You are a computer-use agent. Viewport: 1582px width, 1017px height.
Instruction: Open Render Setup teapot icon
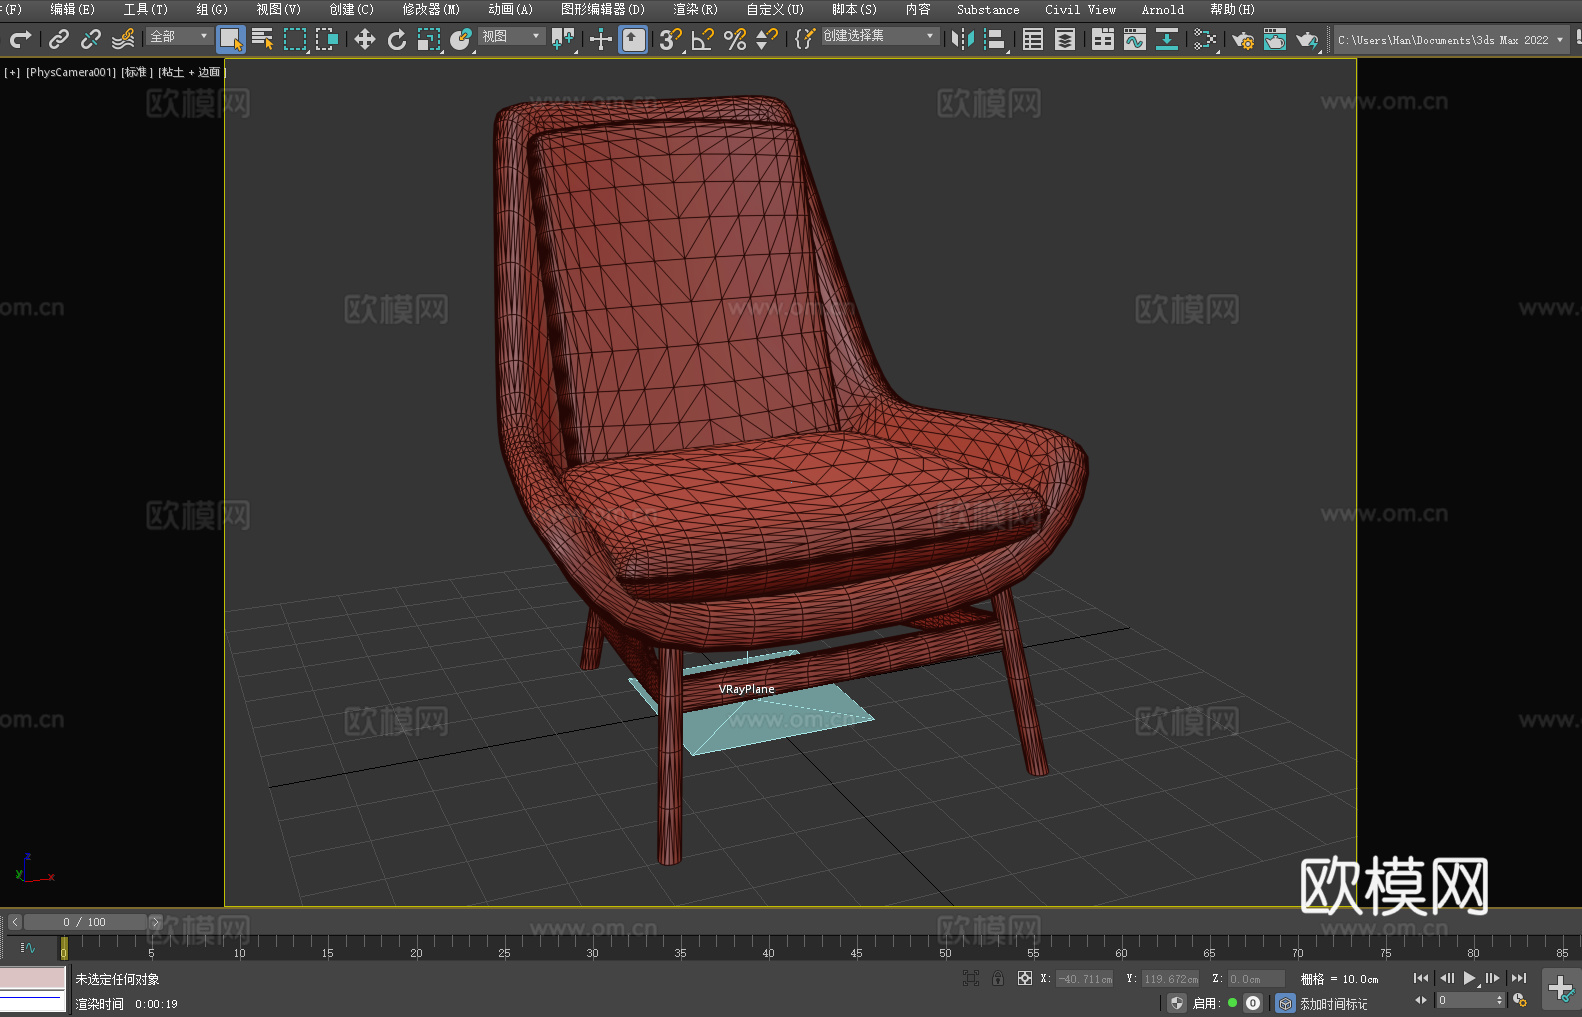tap(1243, 39)
